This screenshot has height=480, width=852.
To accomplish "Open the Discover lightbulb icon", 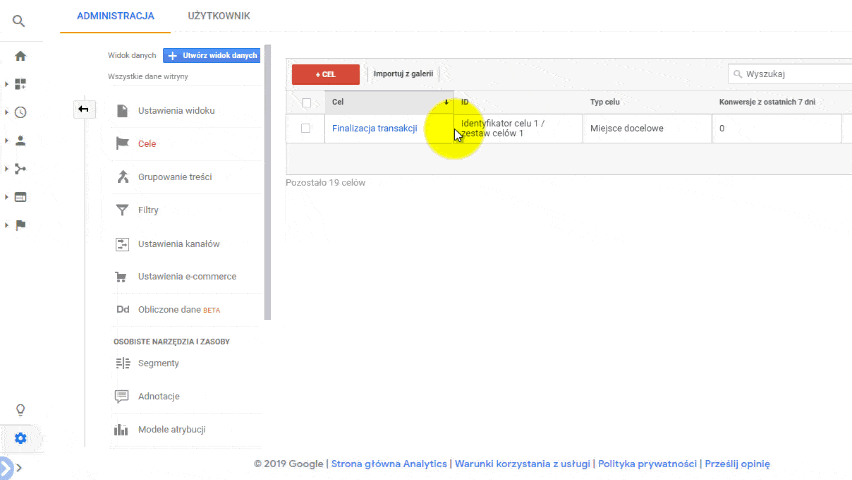I will pyautogui.click(x=20, y=409).
